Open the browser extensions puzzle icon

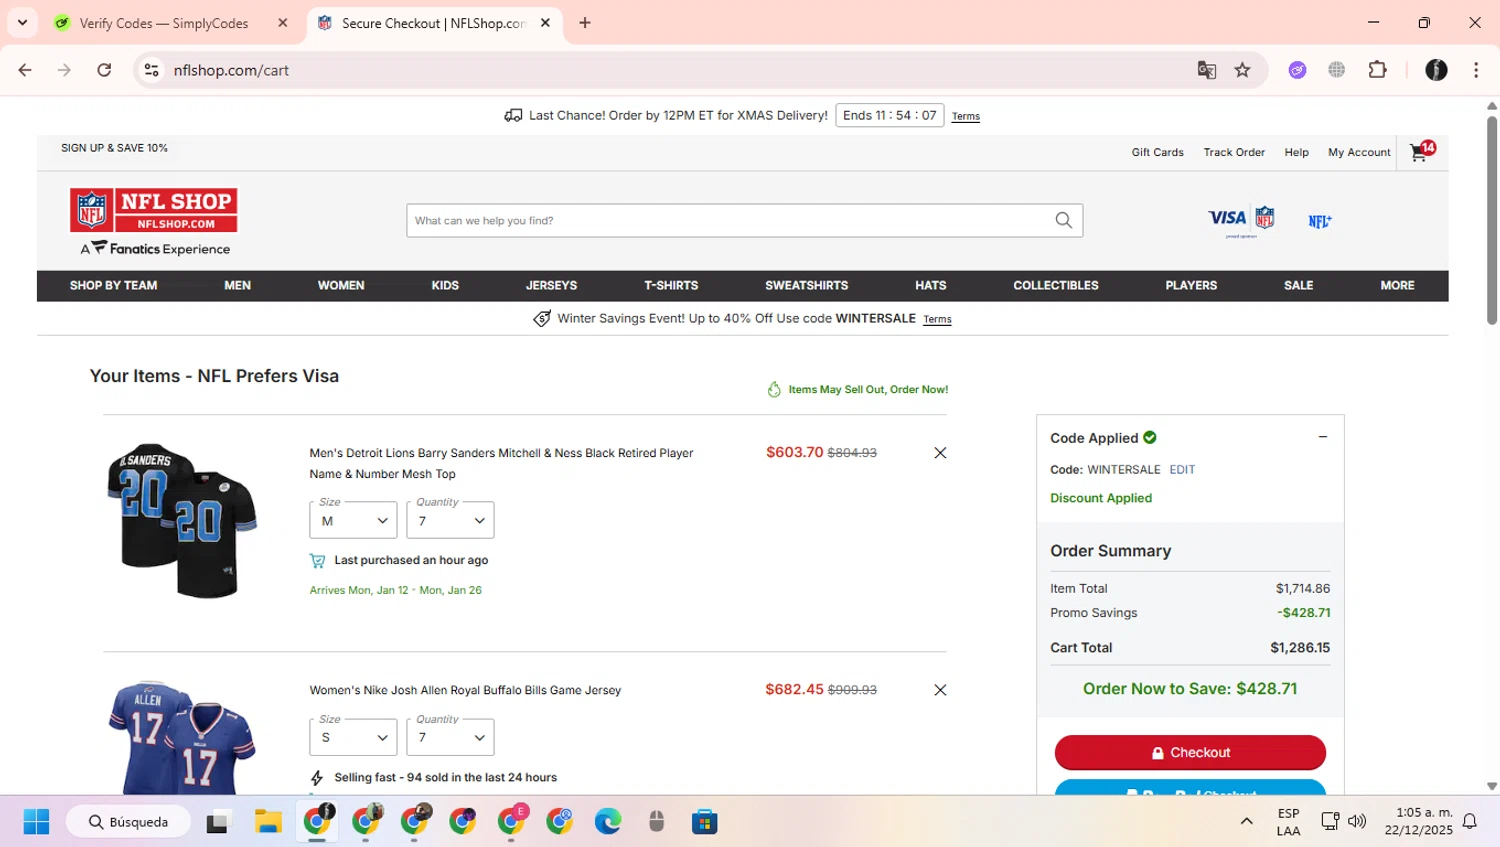coord(1378,70)
